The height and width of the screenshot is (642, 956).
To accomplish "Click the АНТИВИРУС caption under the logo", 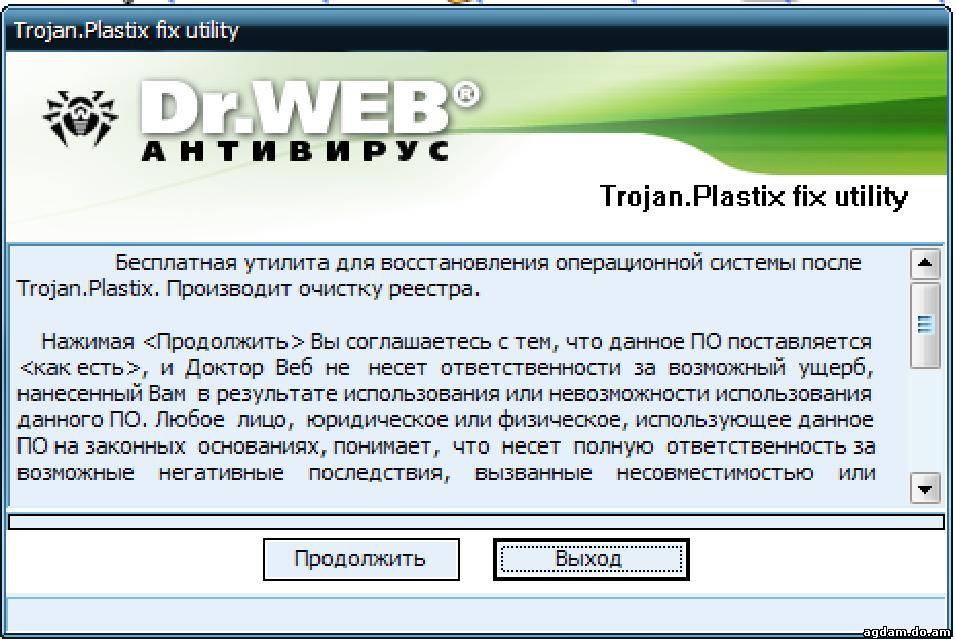I will coord(296,151).
